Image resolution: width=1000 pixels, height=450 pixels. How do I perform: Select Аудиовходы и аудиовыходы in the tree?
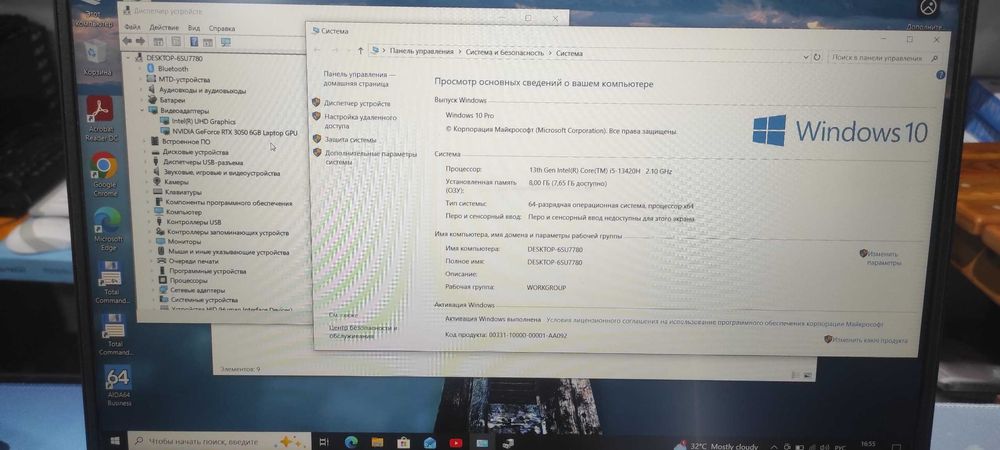[202, 91]
